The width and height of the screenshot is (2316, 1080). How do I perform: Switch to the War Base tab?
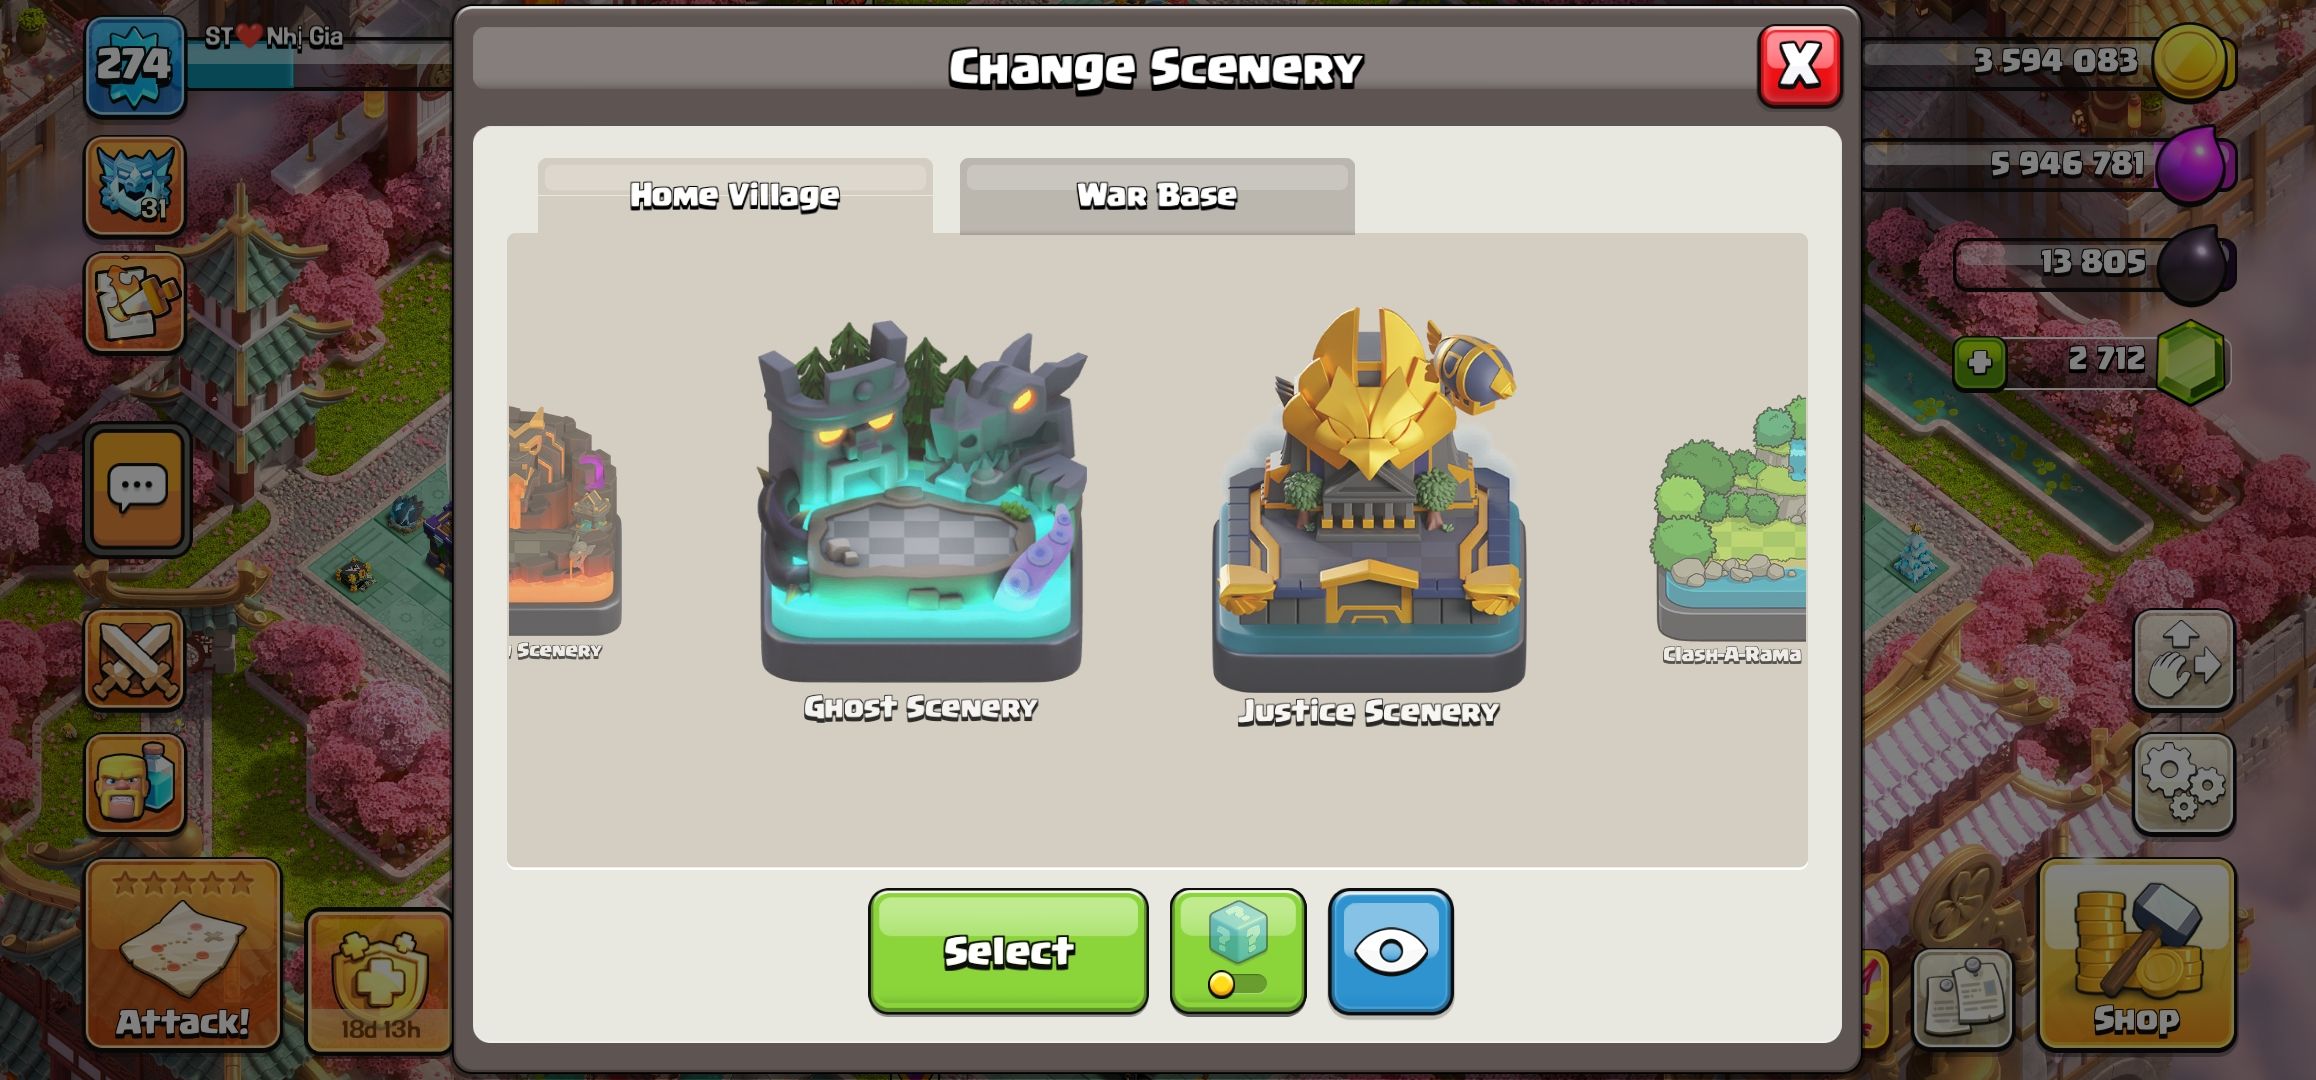1157,196
